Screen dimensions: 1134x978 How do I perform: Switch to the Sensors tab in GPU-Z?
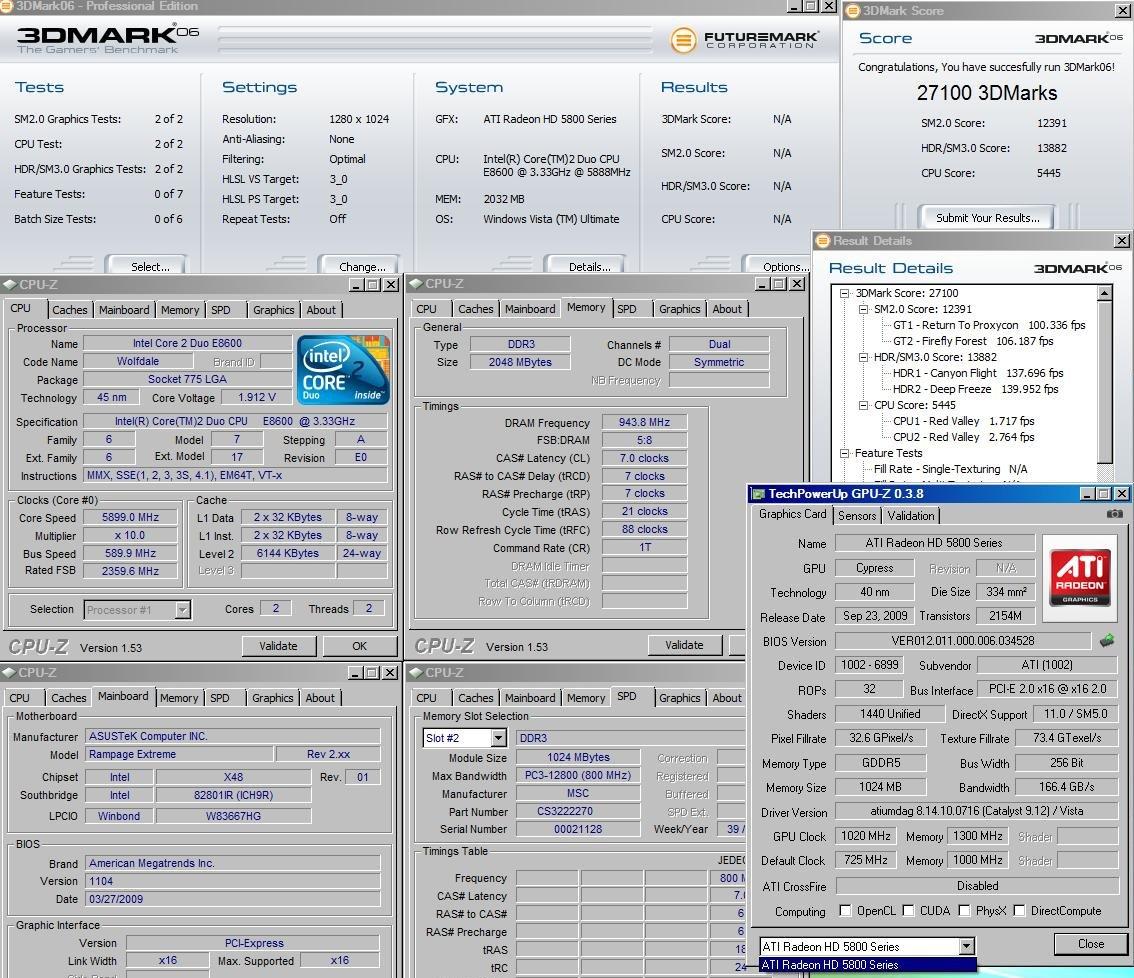click(857, 516)
